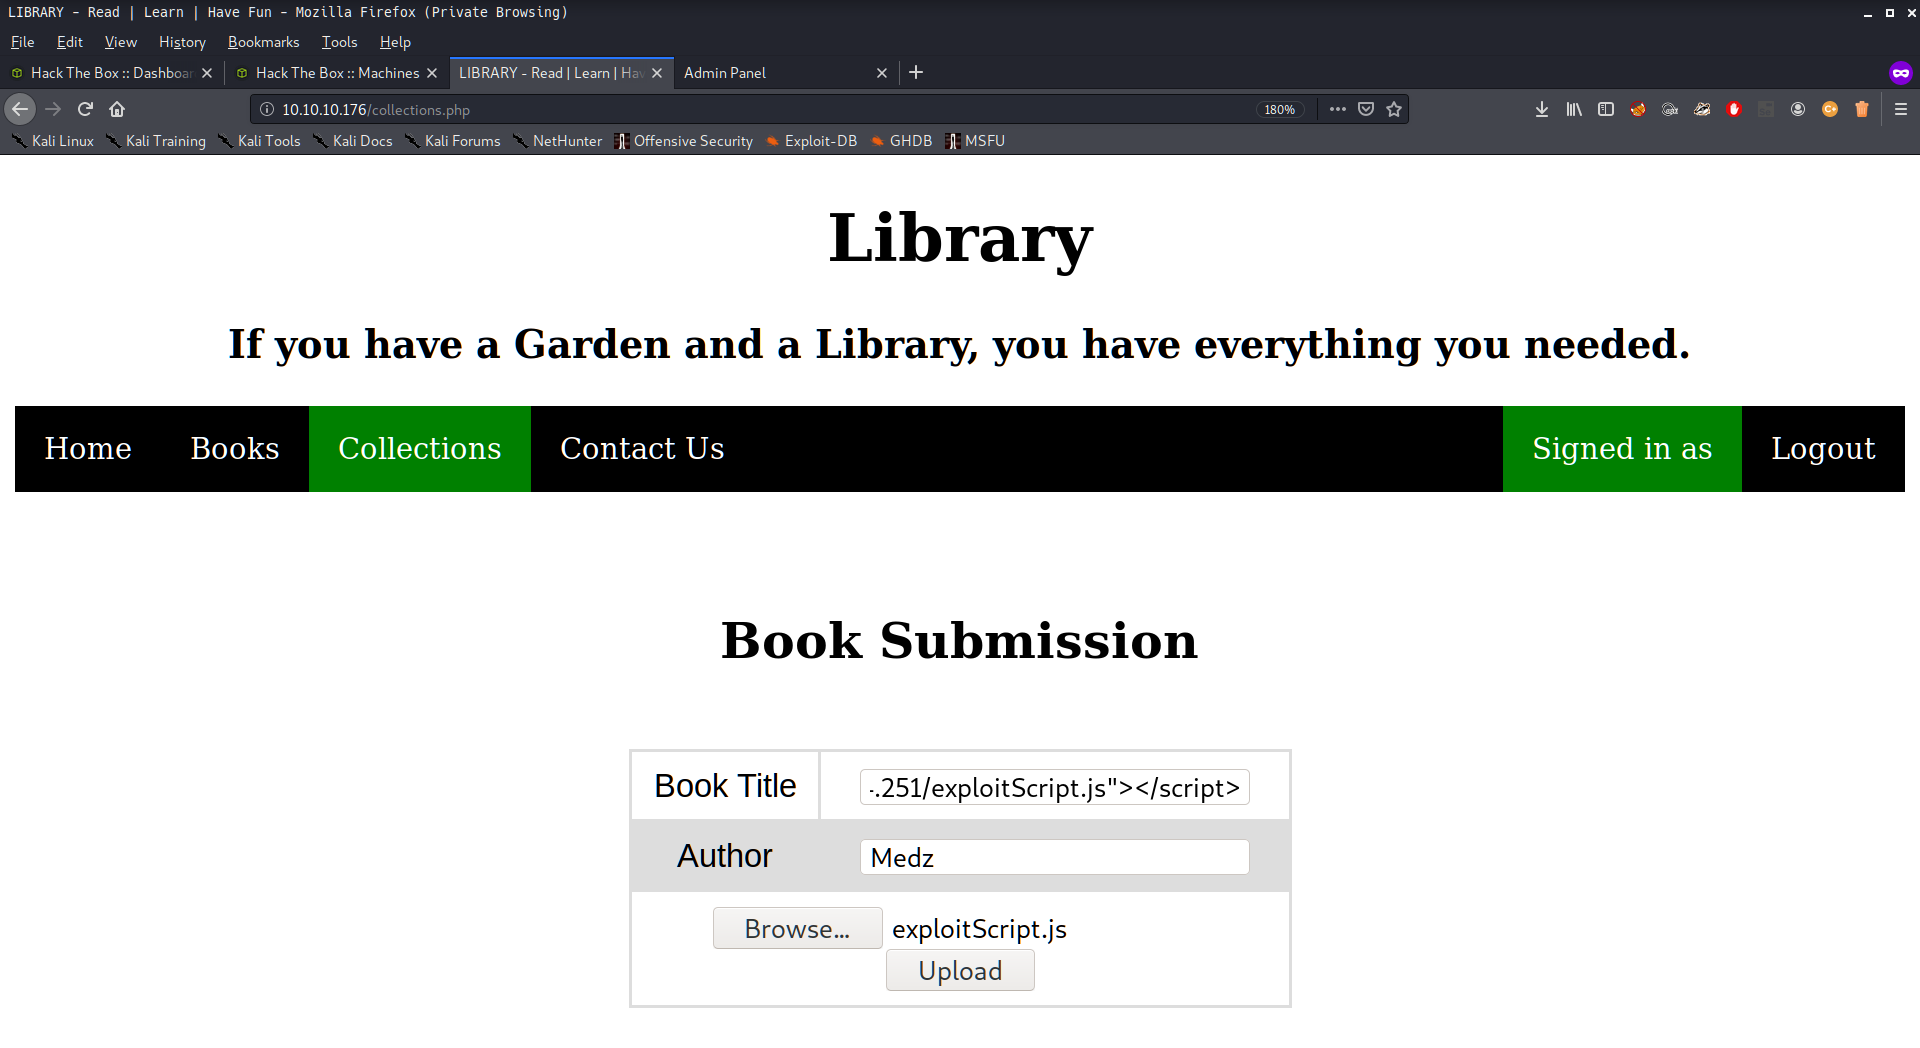Open the Tools menu
This screenshot has height=1048, width=1920.
point(339,42)
